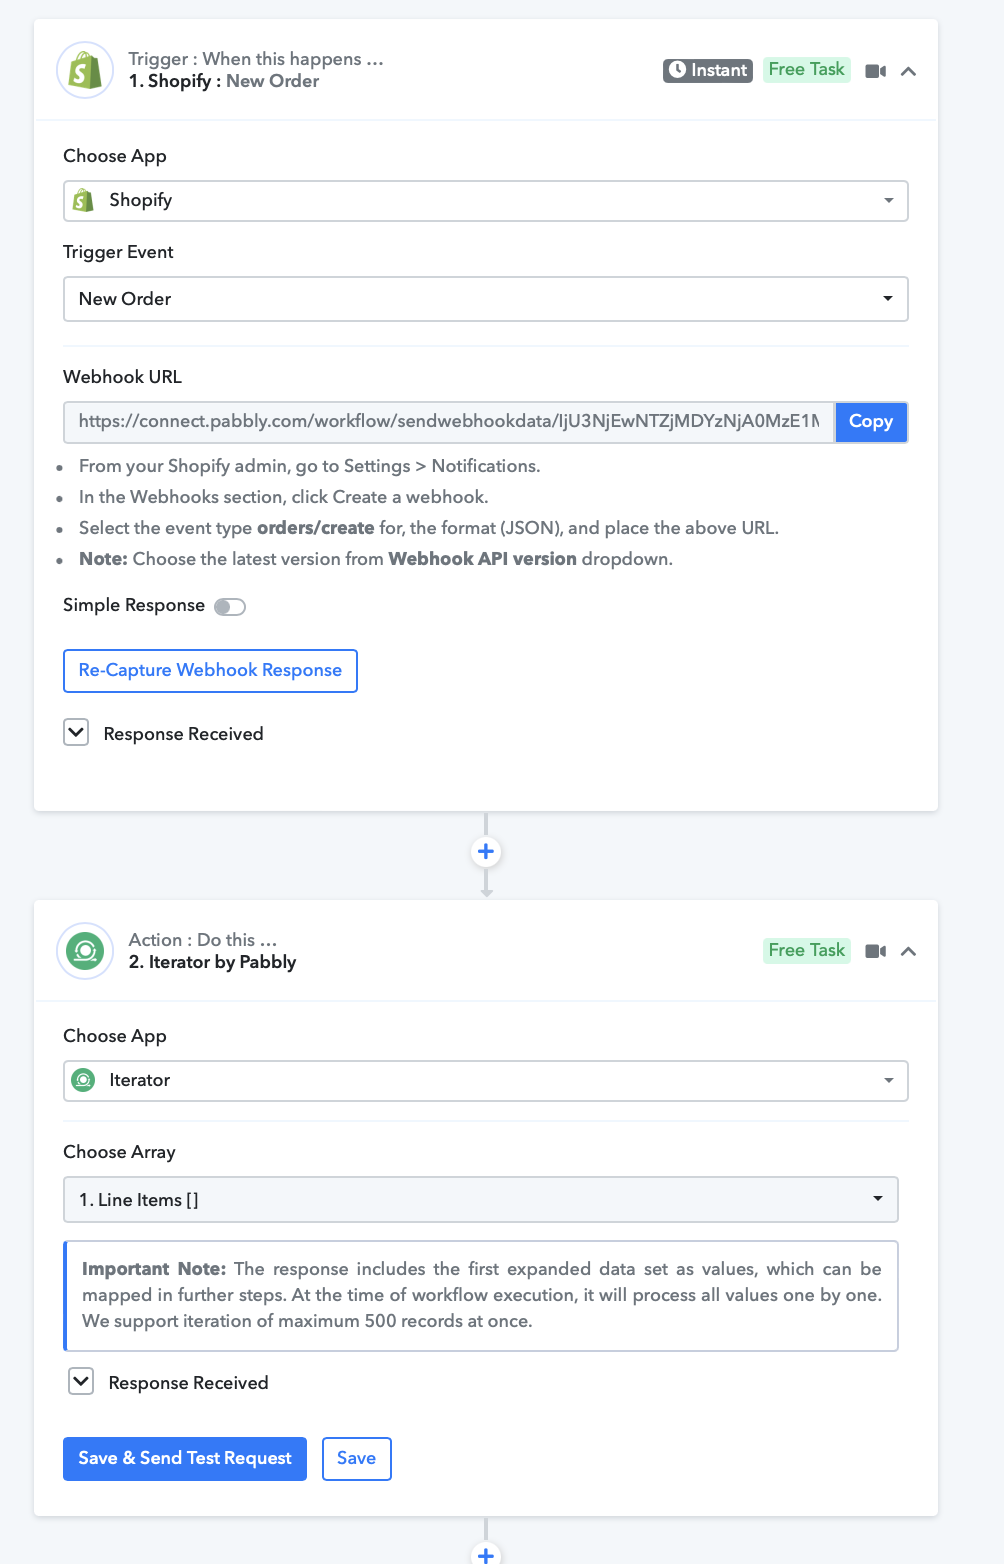The width and height of the screenshot is (1004, 1564).
Task: Collapse the Iterator action step chevron
Action: (x=908, y=951)
